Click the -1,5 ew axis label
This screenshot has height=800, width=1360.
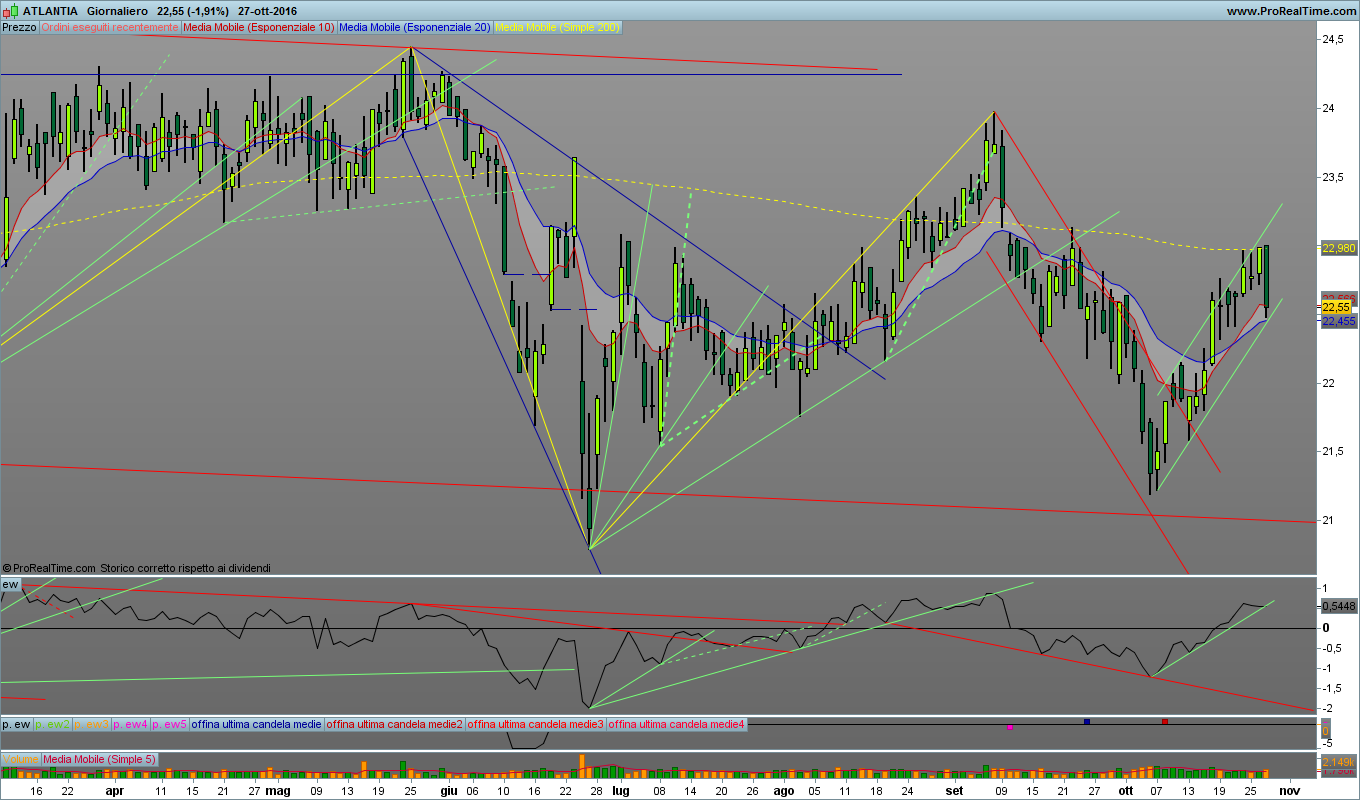(1334, 688)
